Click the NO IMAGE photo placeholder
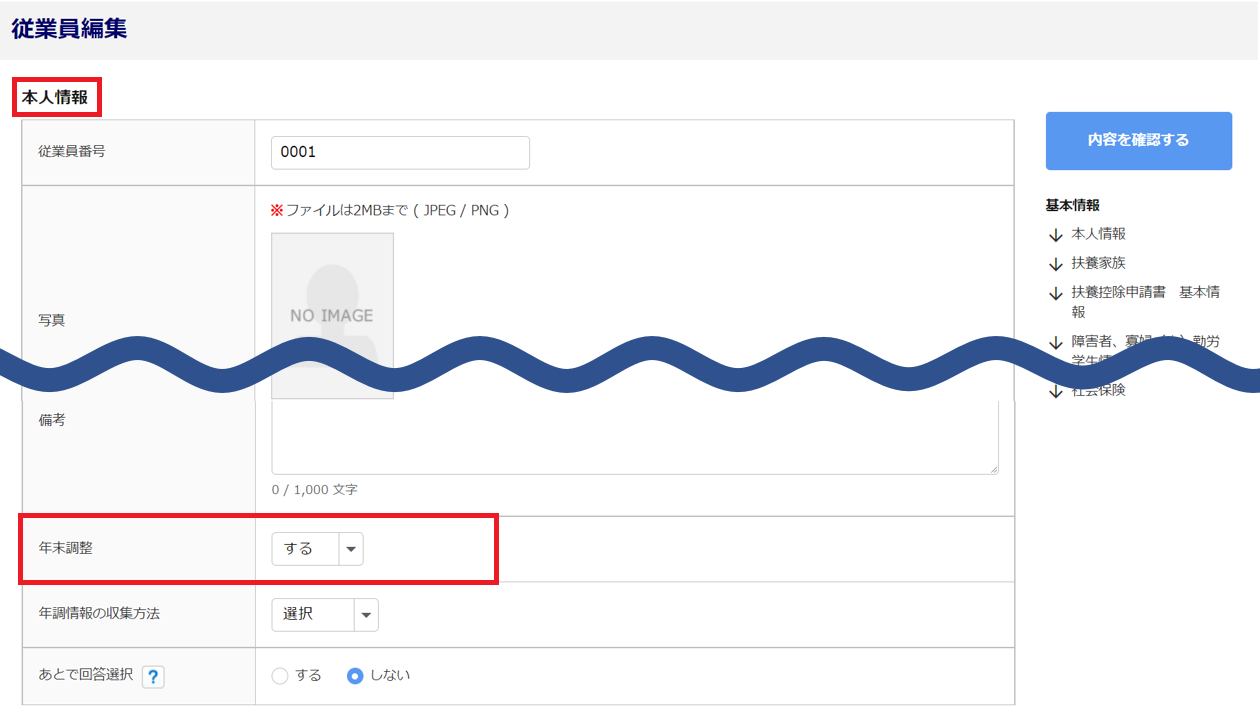The width and height of the screenshot is (1260, 716). [332, 300]
